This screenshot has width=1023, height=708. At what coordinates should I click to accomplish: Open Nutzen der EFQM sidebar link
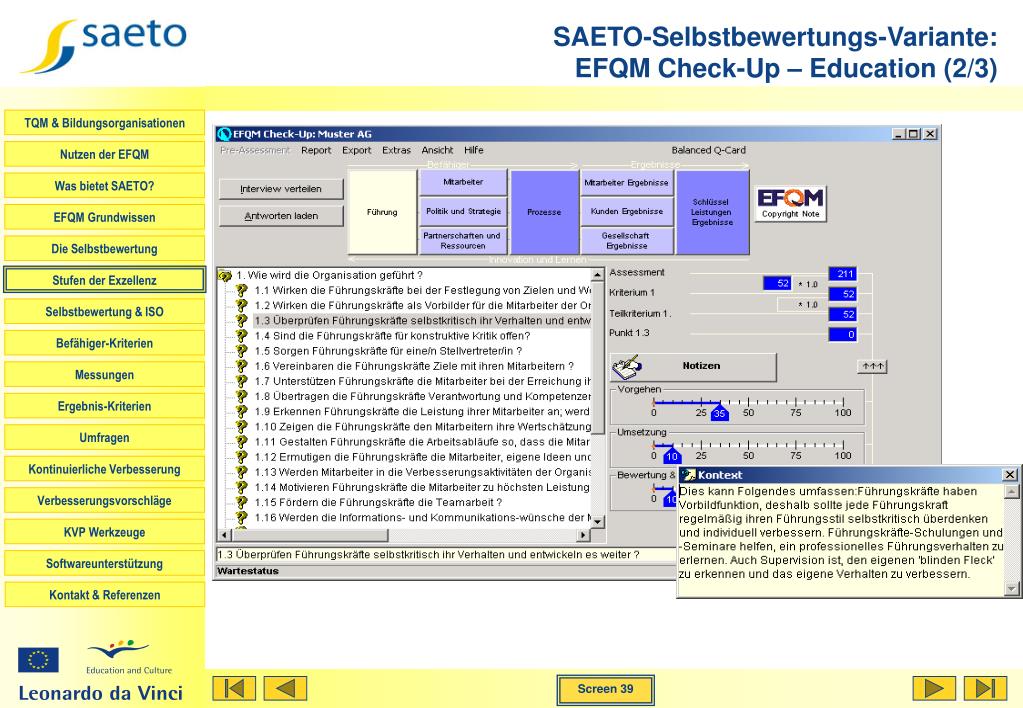[104, 155]
